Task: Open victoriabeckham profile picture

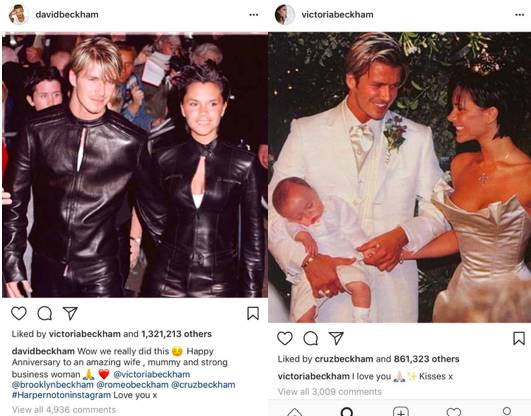Action: [x=284, y=15]
